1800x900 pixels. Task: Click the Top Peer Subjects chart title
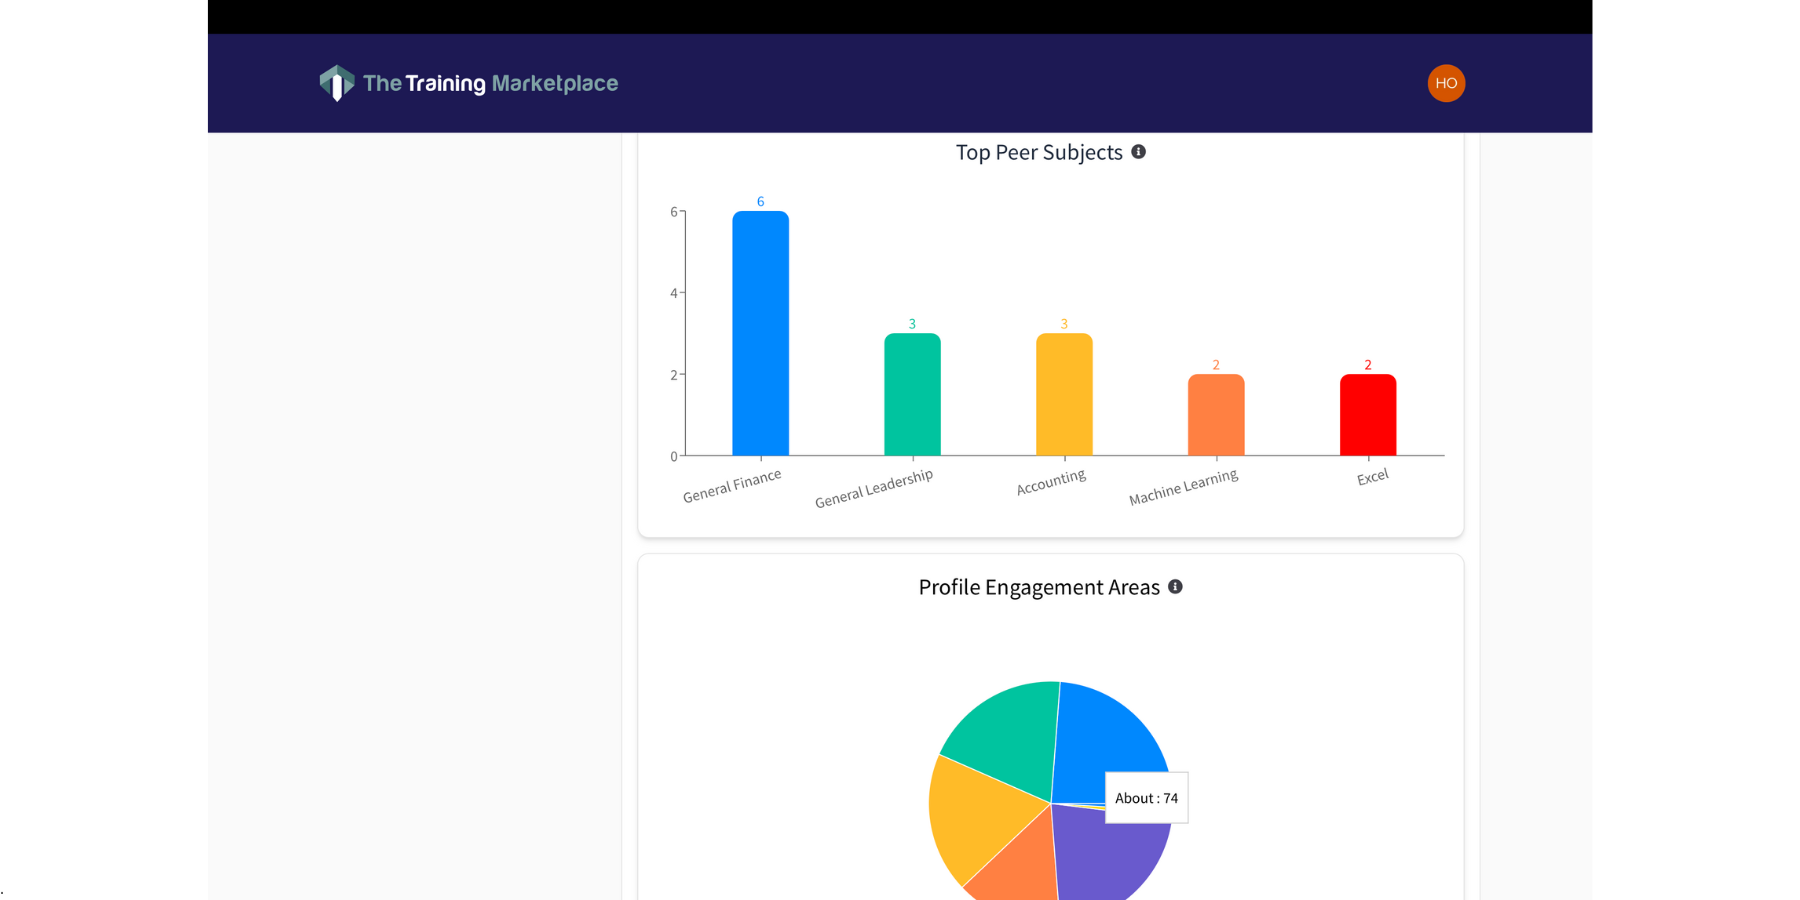point(1038,152)
